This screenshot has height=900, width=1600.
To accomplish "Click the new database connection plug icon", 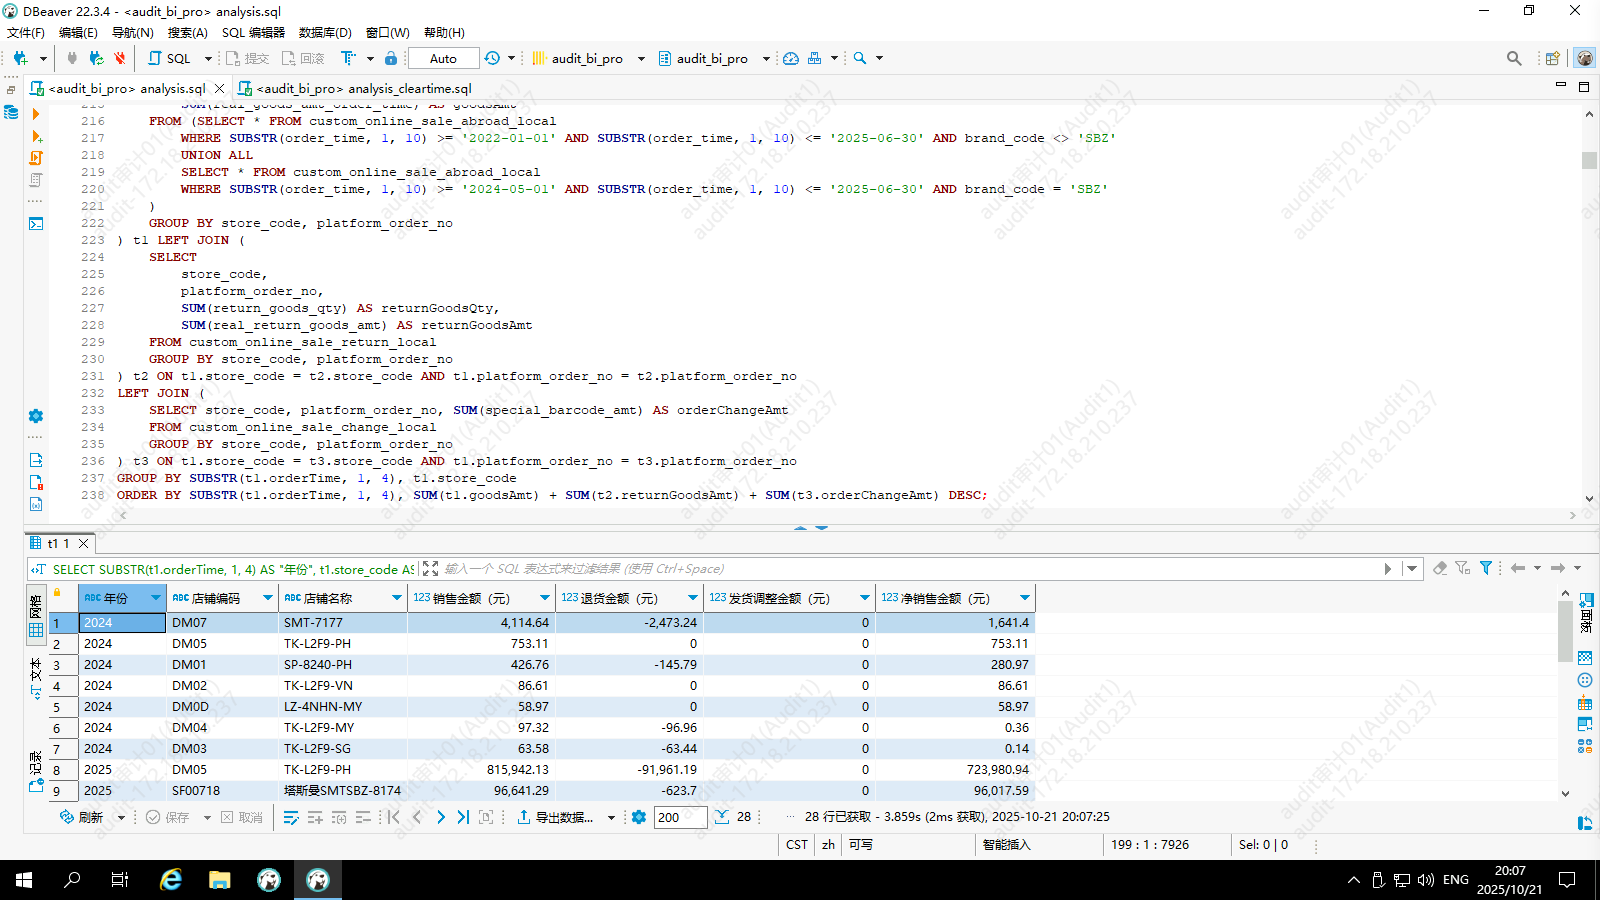I will 20,58.
